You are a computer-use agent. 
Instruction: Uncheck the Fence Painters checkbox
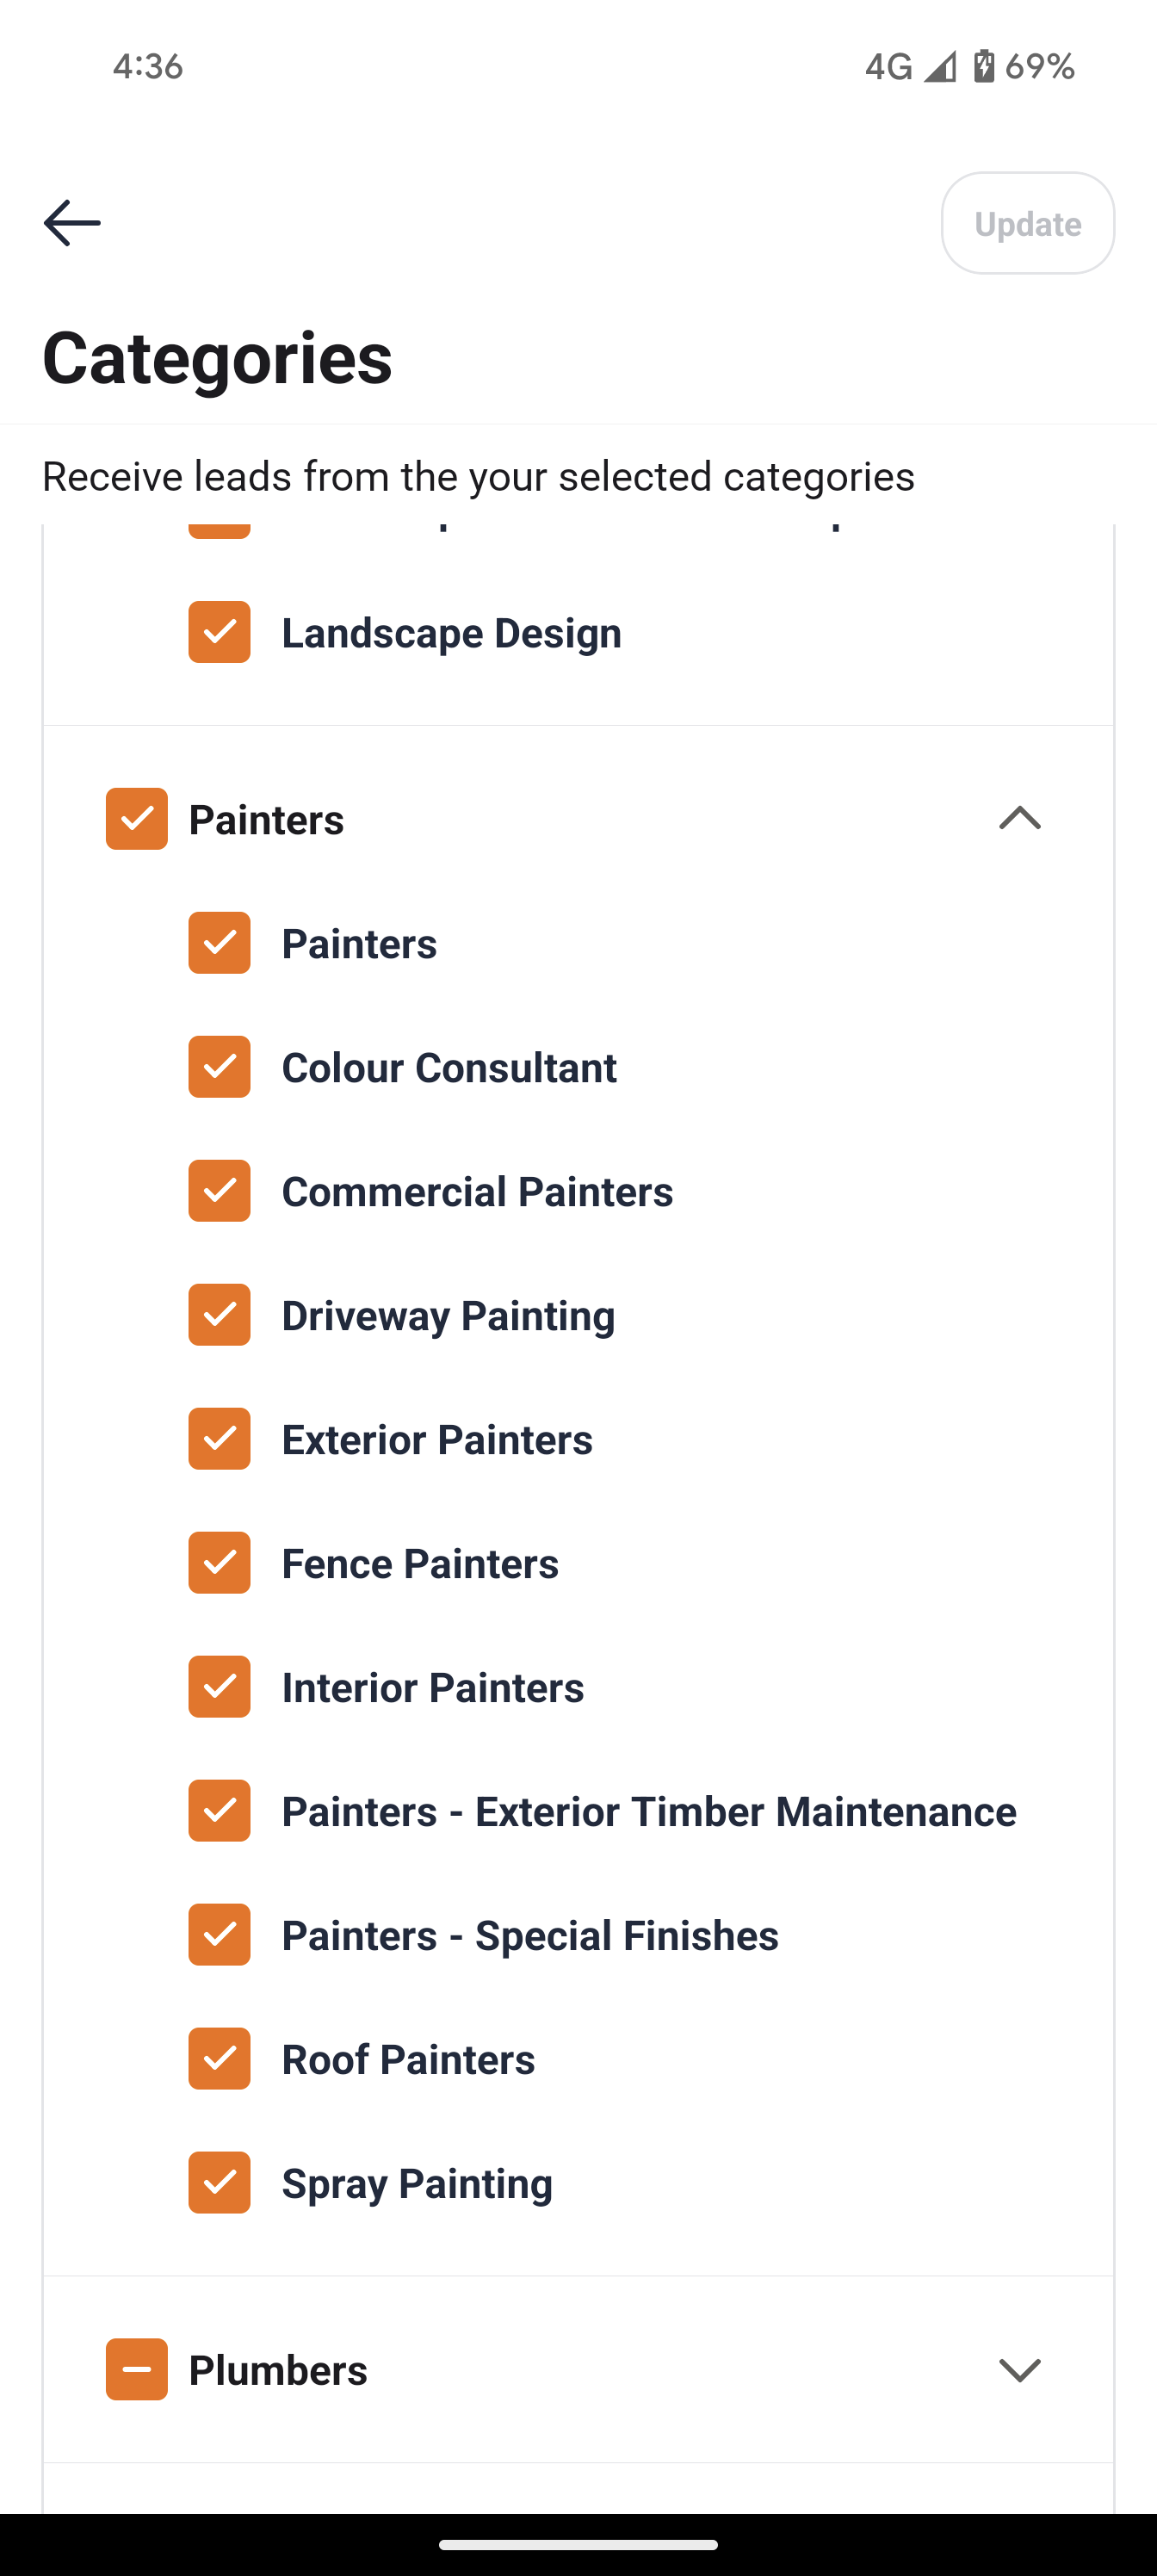pos(219,1563)
